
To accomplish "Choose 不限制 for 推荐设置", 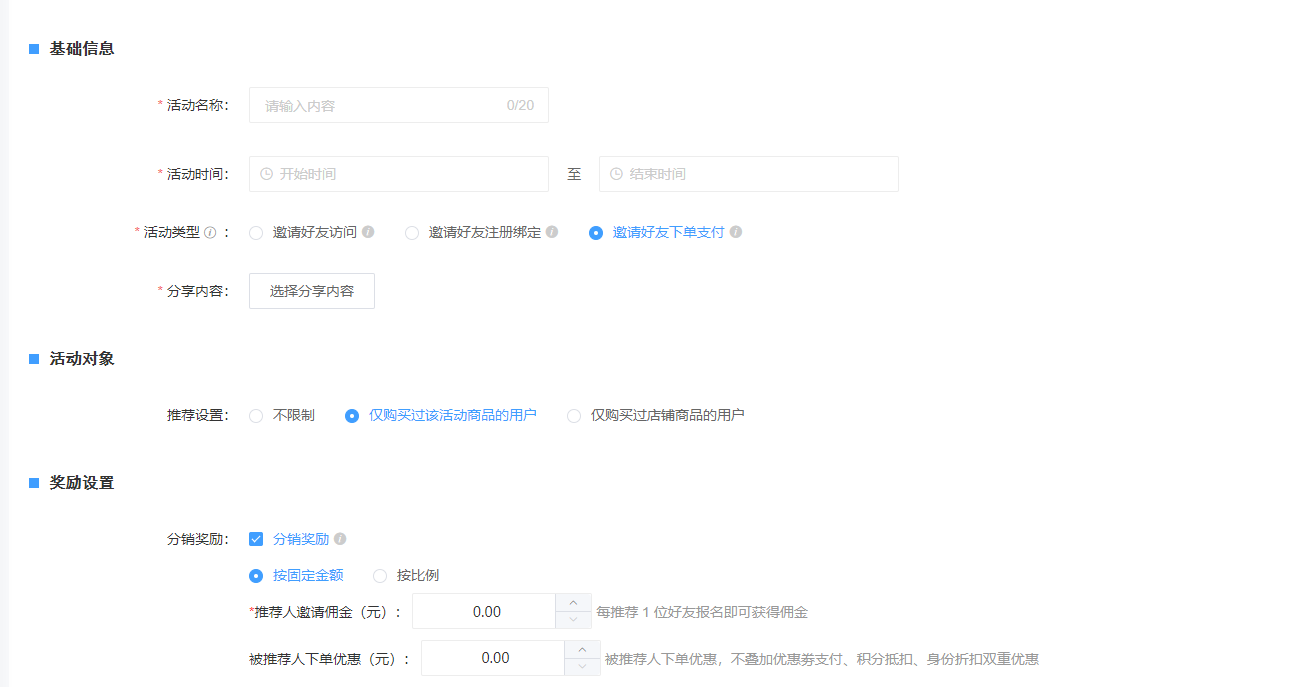I will pyautogui.click(x=256, y=416).
